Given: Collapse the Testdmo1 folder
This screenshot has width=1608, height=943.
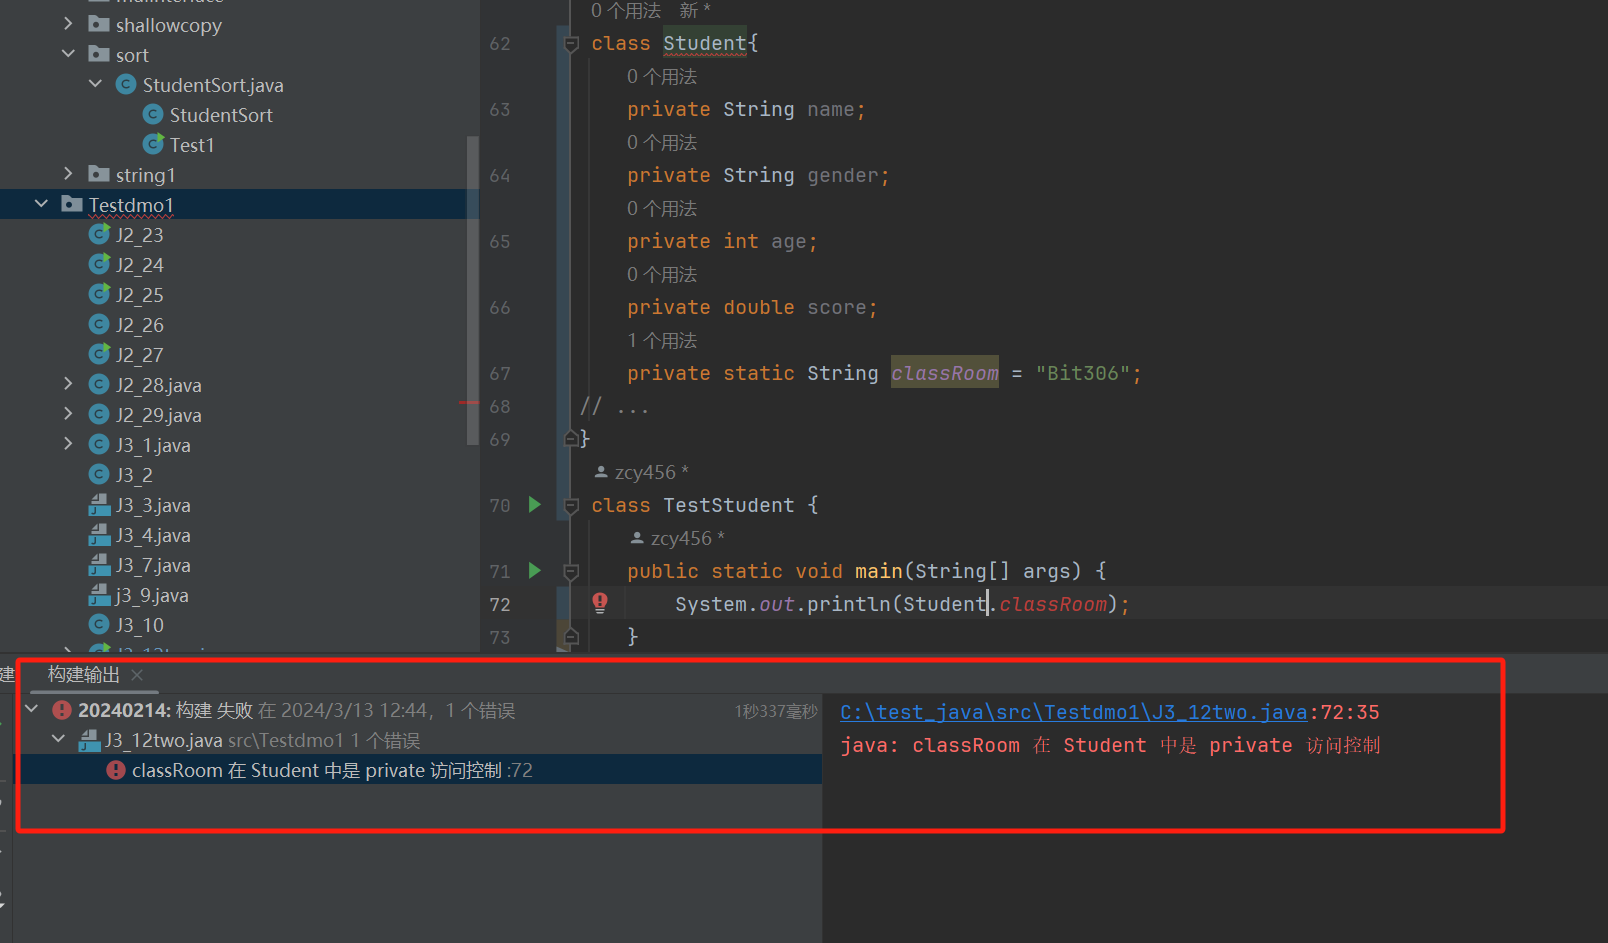Looking at the screenshot, I should 41,203.
